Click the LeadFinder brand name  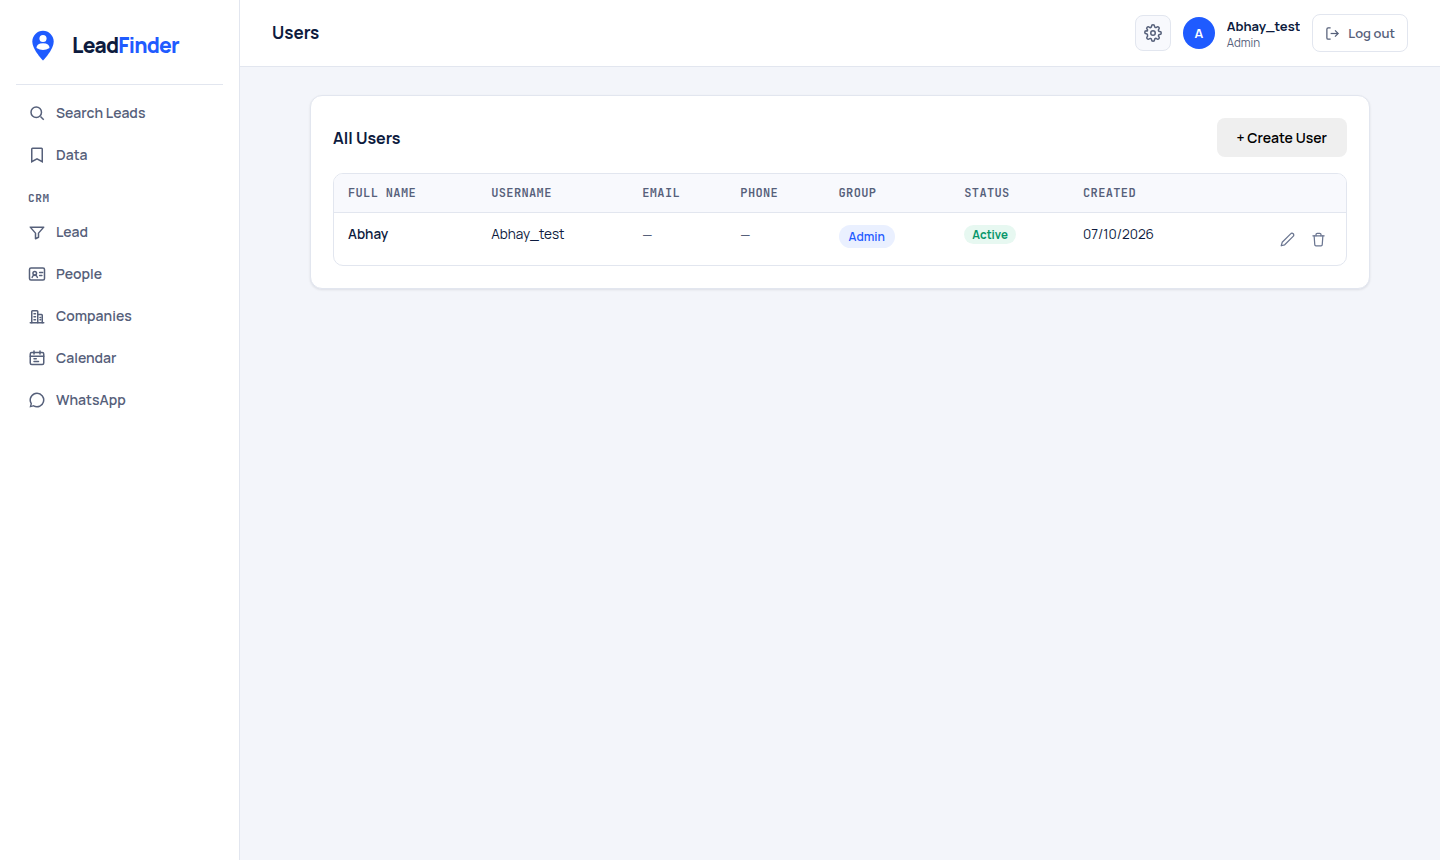[x=126, y=45]
